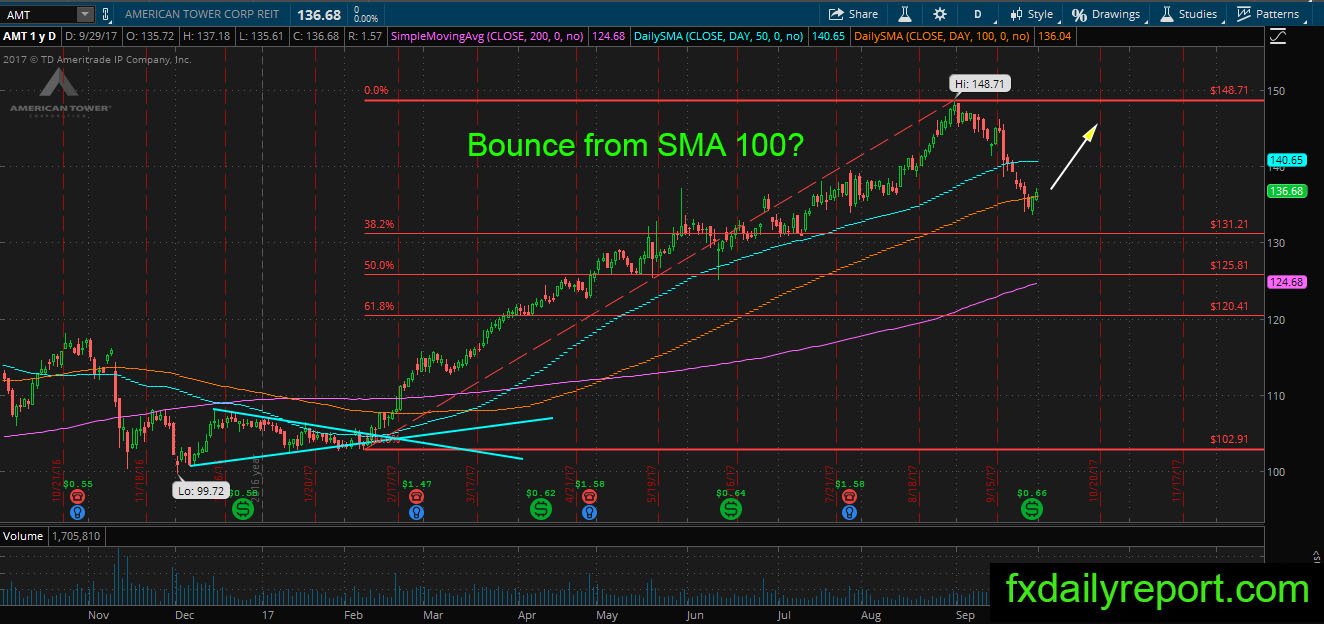
Task: Click the blue lightbulb icon below April $1.58
Action: coord(589,512)
